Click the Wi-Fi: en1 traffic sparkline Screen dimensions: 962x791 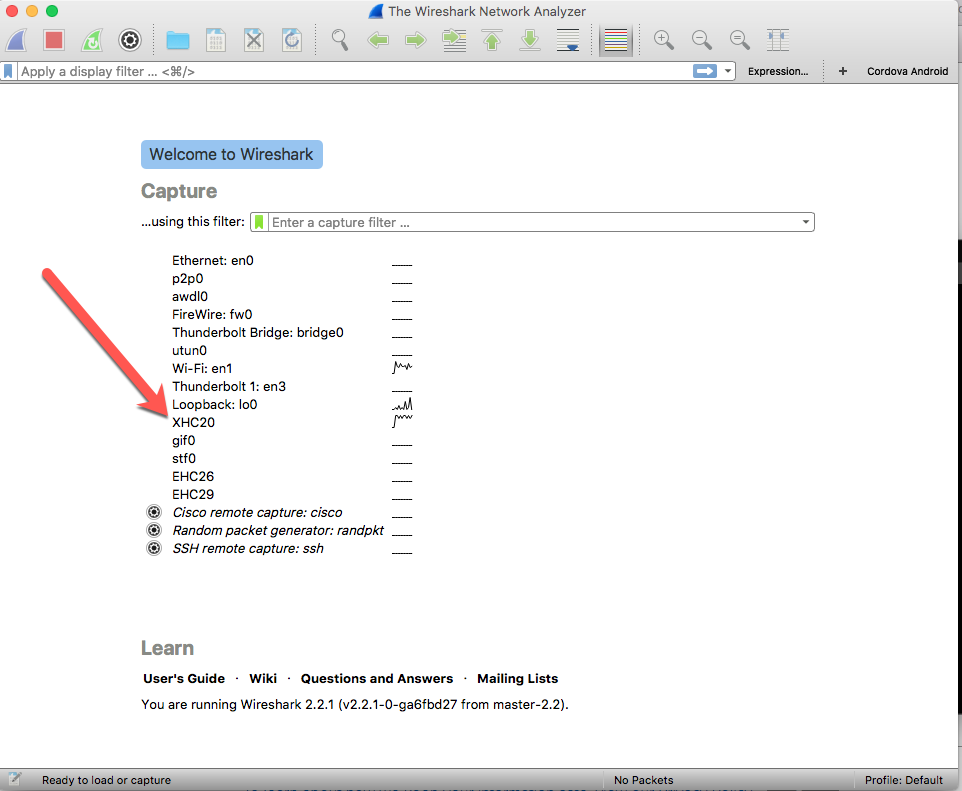[402, 367]
